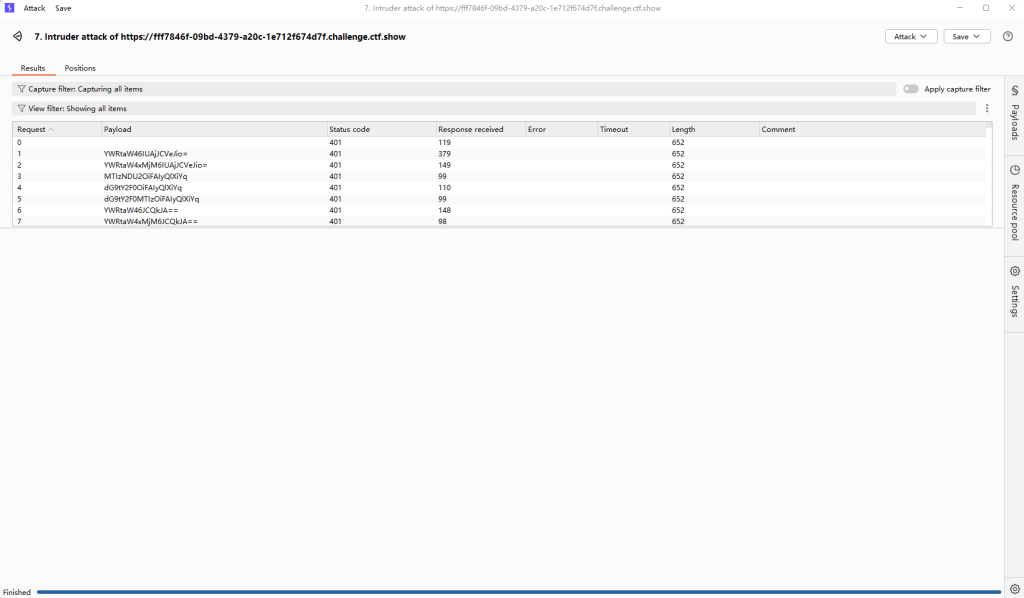The image size is (1024, 598).
Task: Click the View filter funnel icon
Action: 21,108
